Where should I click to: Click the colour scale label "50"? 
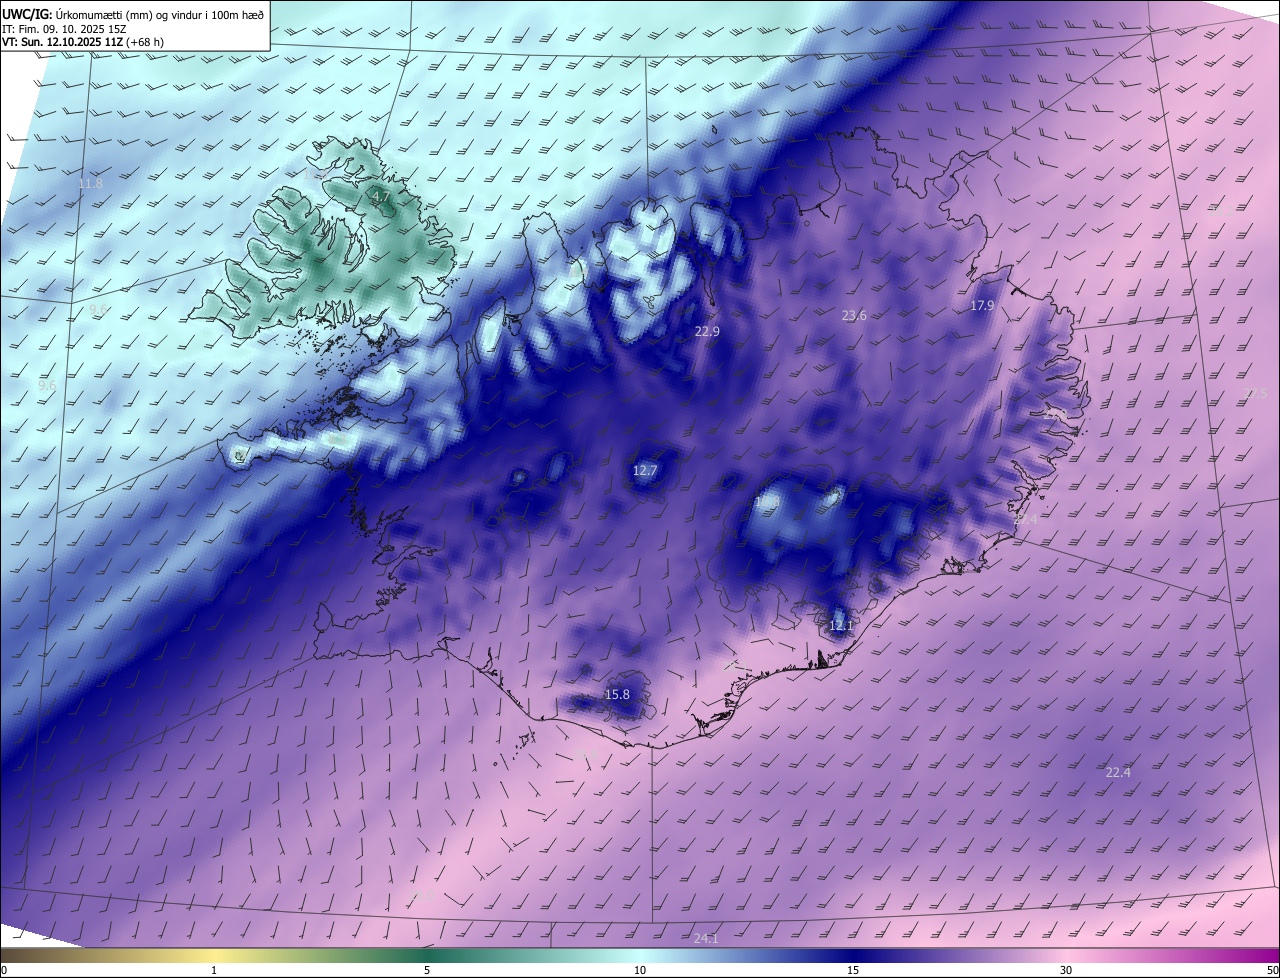click(x=1272, y=970)
